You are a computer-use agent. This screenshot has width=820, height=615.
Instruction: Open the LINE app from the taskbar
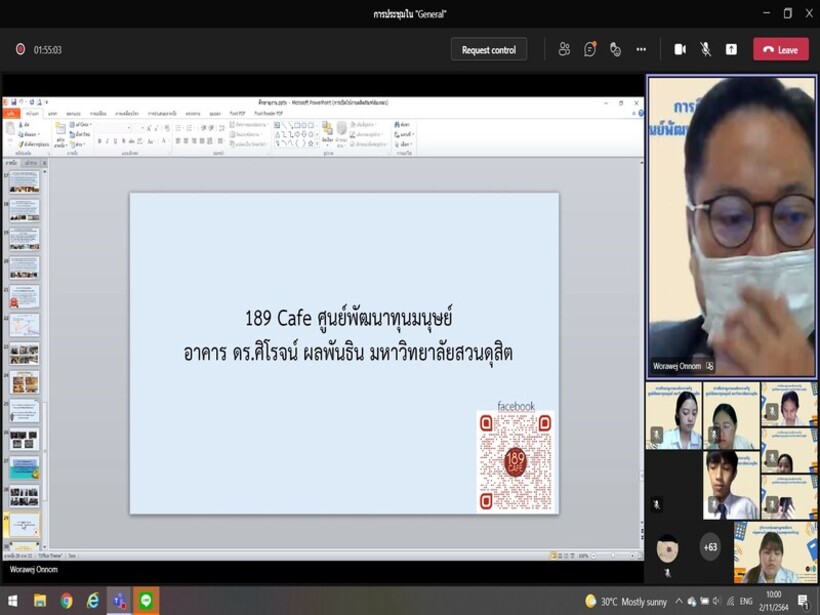[x=146, y=600]
